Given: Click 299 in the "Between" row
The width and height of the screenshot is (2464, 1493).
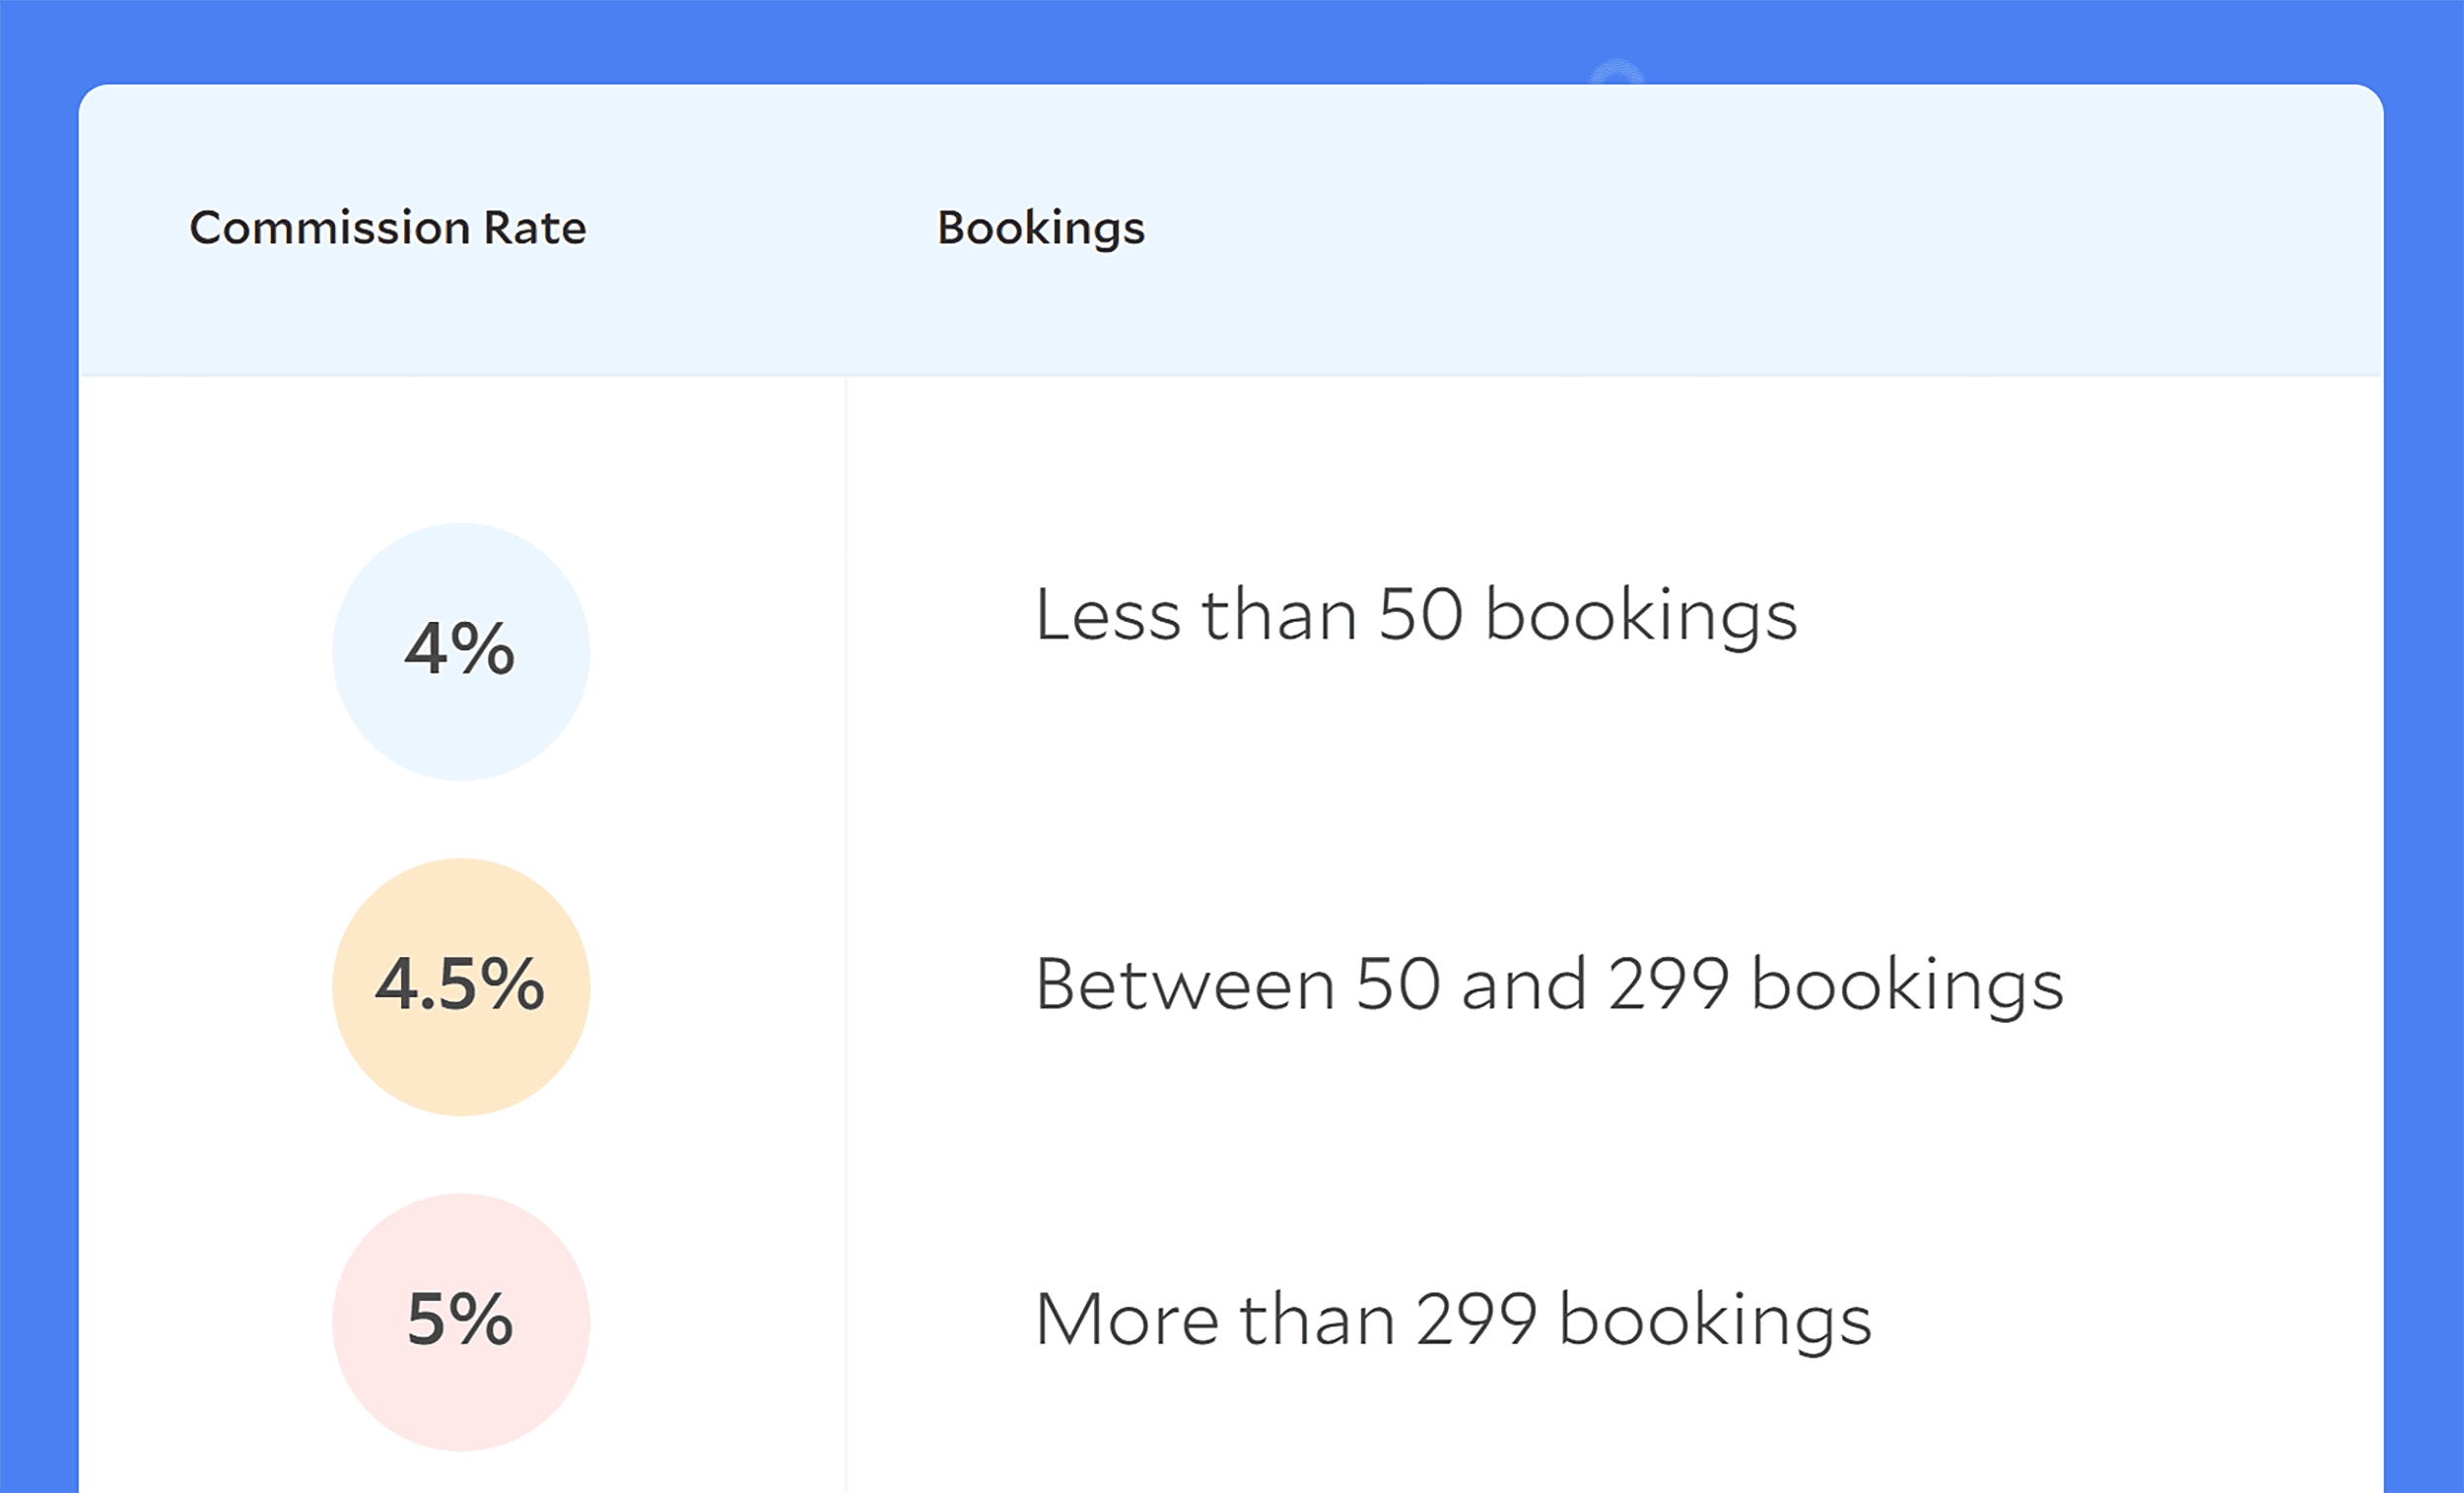Looking at the screenshot, I should coord(1668,984).
